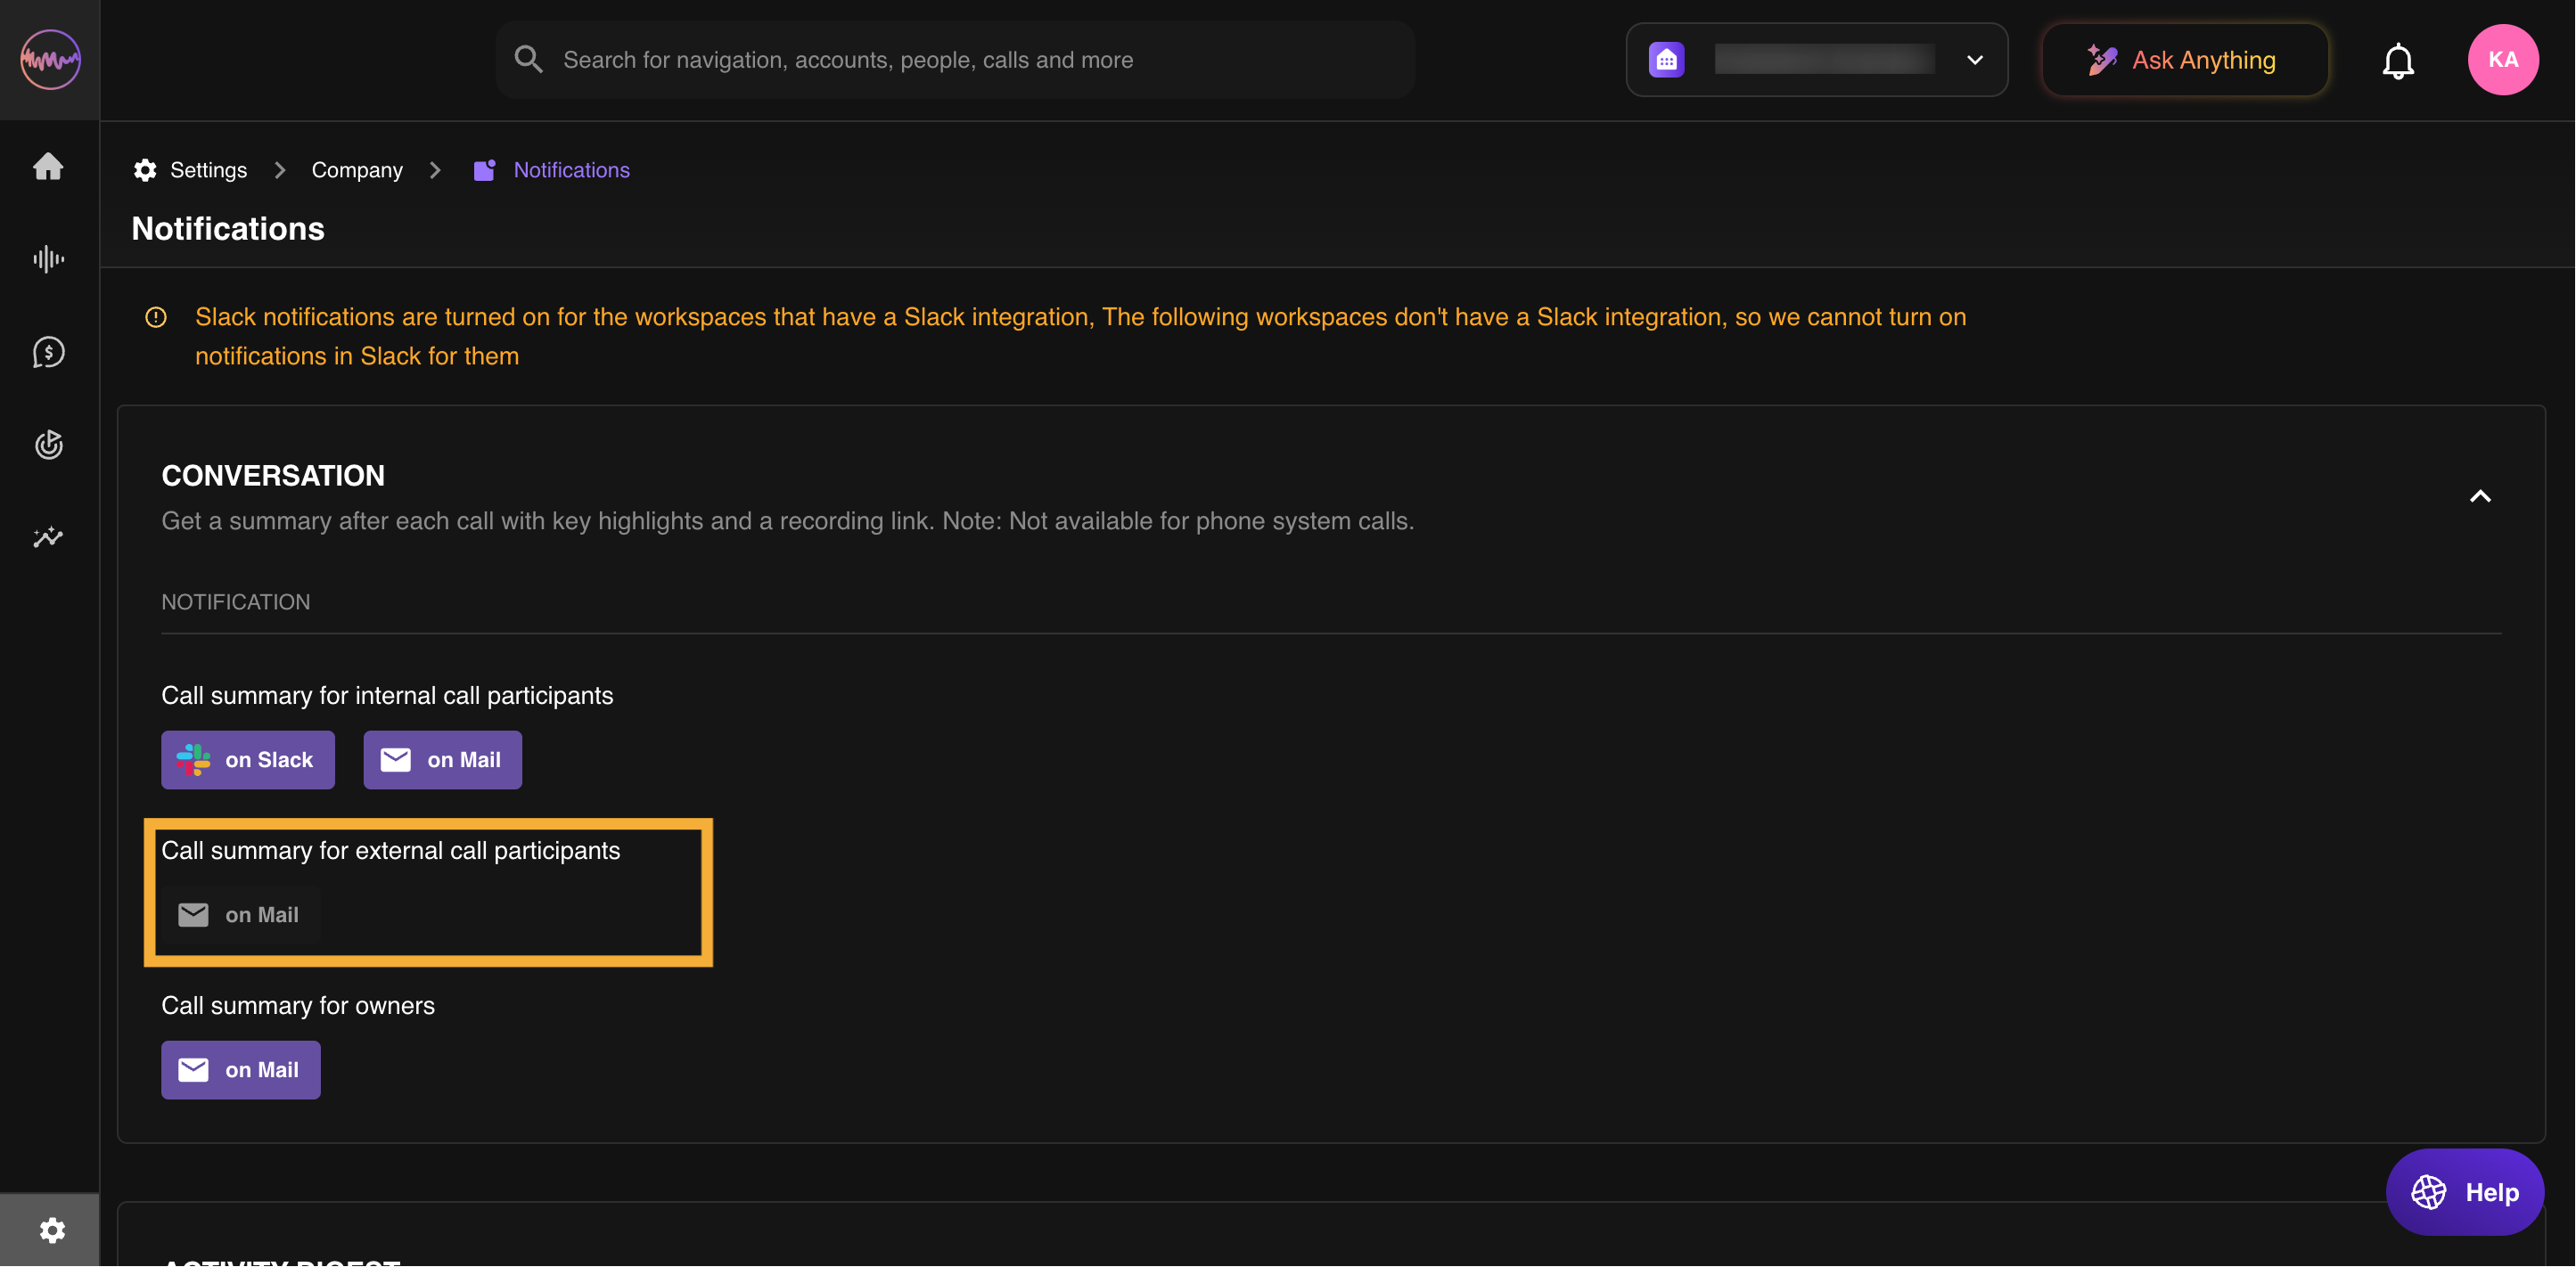
Task: Click the search navigation input field
Action: [955, 60]
